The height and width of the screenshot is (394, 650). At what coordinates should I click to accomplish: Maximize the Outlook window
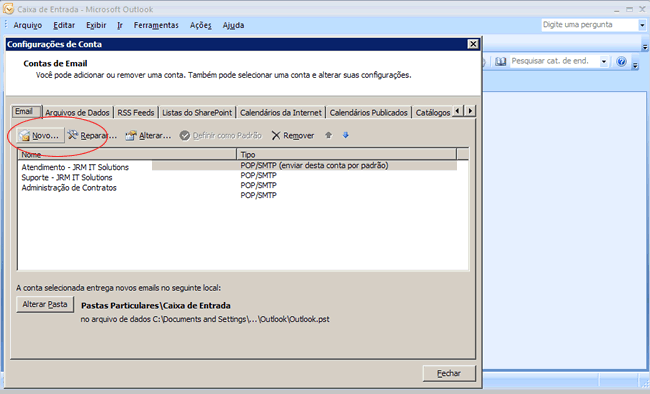pos(629,9)
